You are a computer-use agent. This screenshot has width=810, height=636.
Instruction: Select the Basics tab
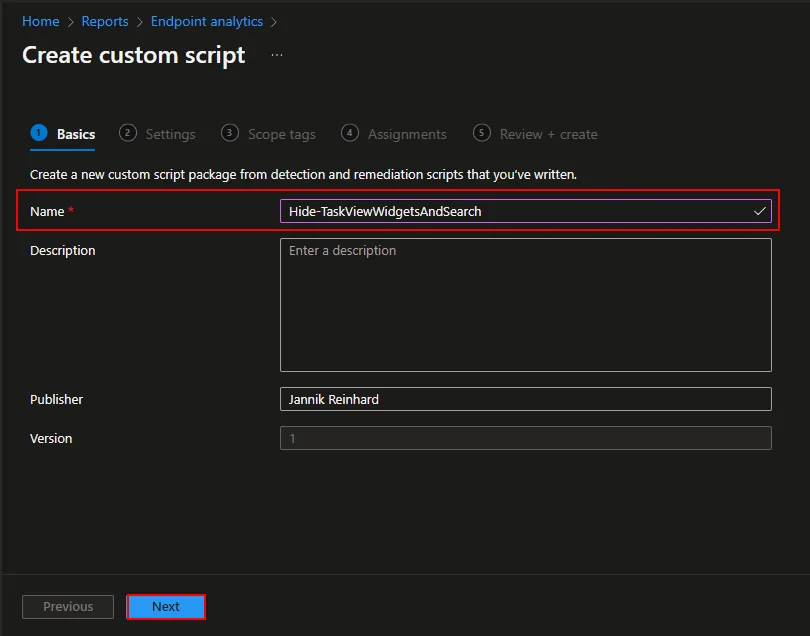[63, 134]
